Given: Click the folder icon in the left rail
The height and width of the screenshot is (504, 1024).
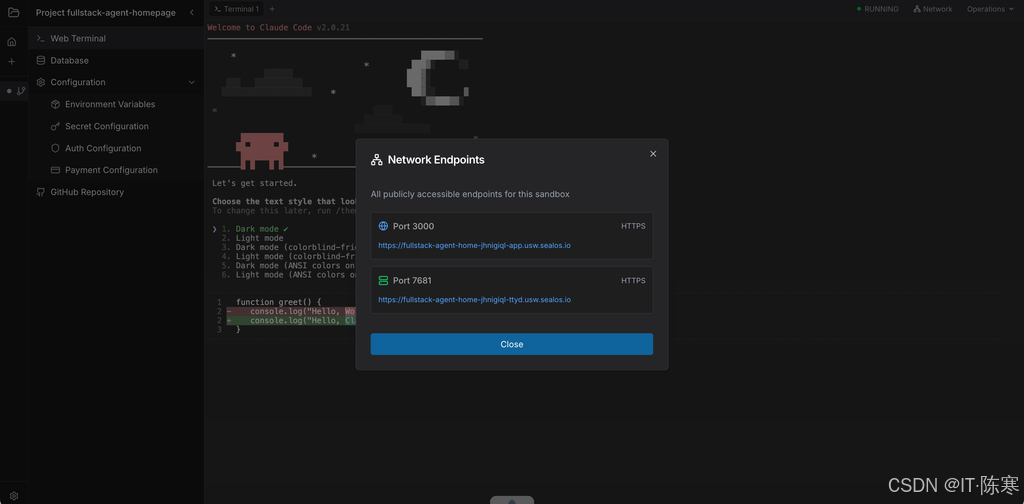Looking at the screenshot, I should point(13,12).
